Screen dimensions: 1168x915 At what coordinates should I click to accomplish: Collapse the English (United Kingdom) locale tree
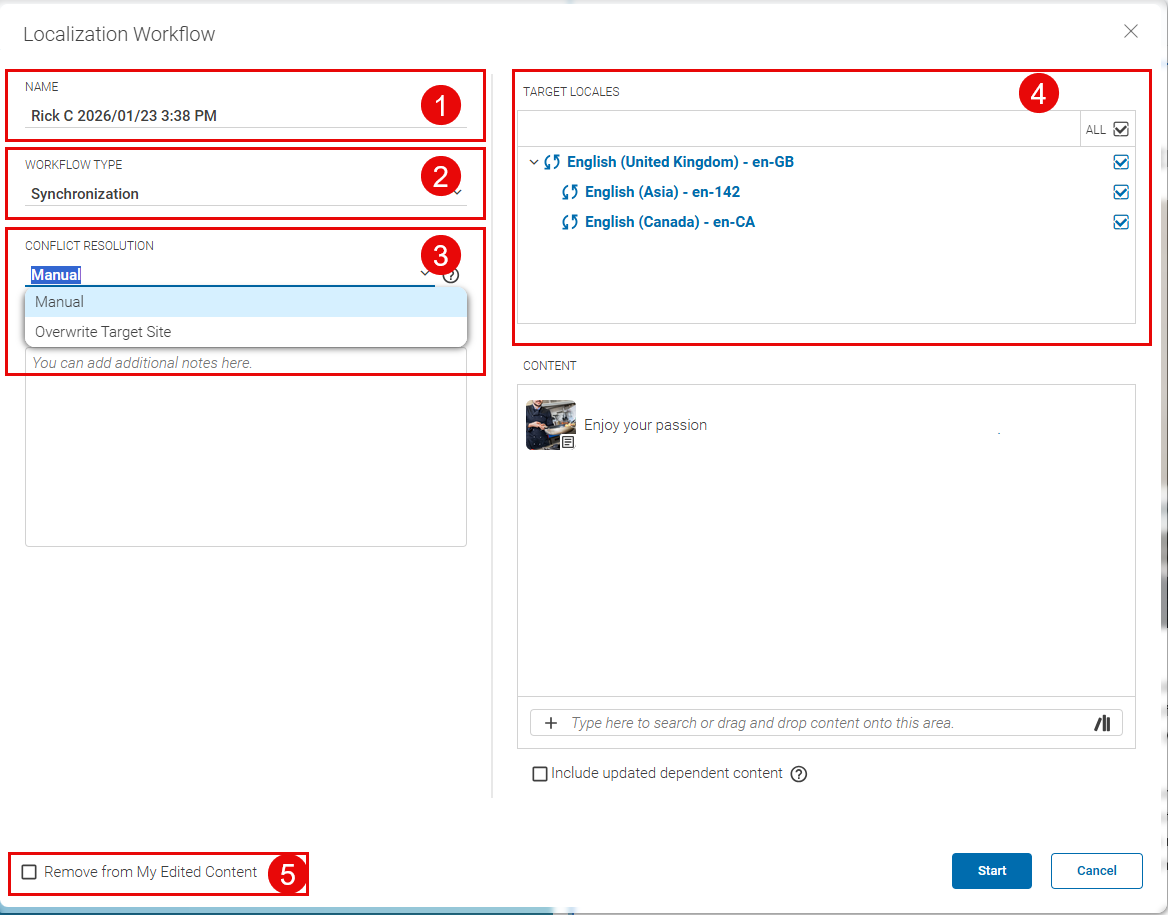[533, 161]
